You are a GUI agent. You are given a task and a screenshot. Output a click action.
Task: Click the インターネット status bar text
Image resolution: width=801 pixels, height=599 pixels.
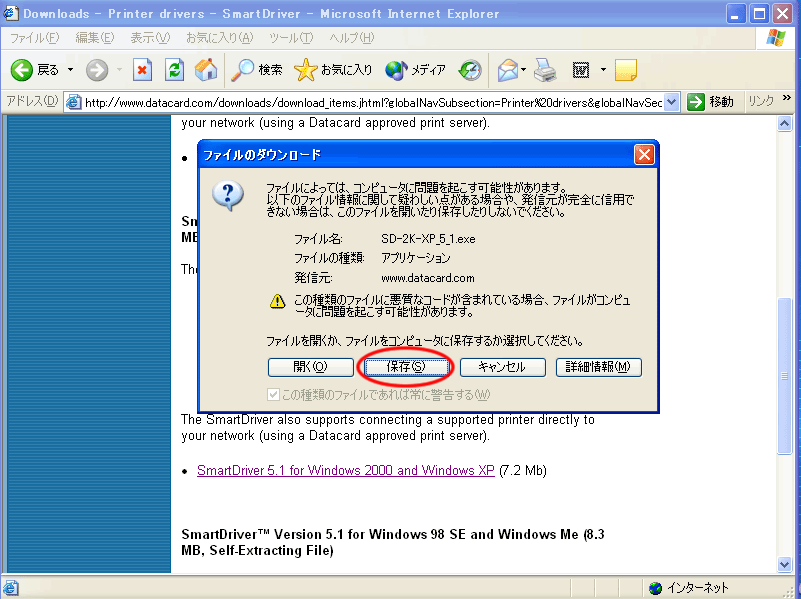click(698, 588)
